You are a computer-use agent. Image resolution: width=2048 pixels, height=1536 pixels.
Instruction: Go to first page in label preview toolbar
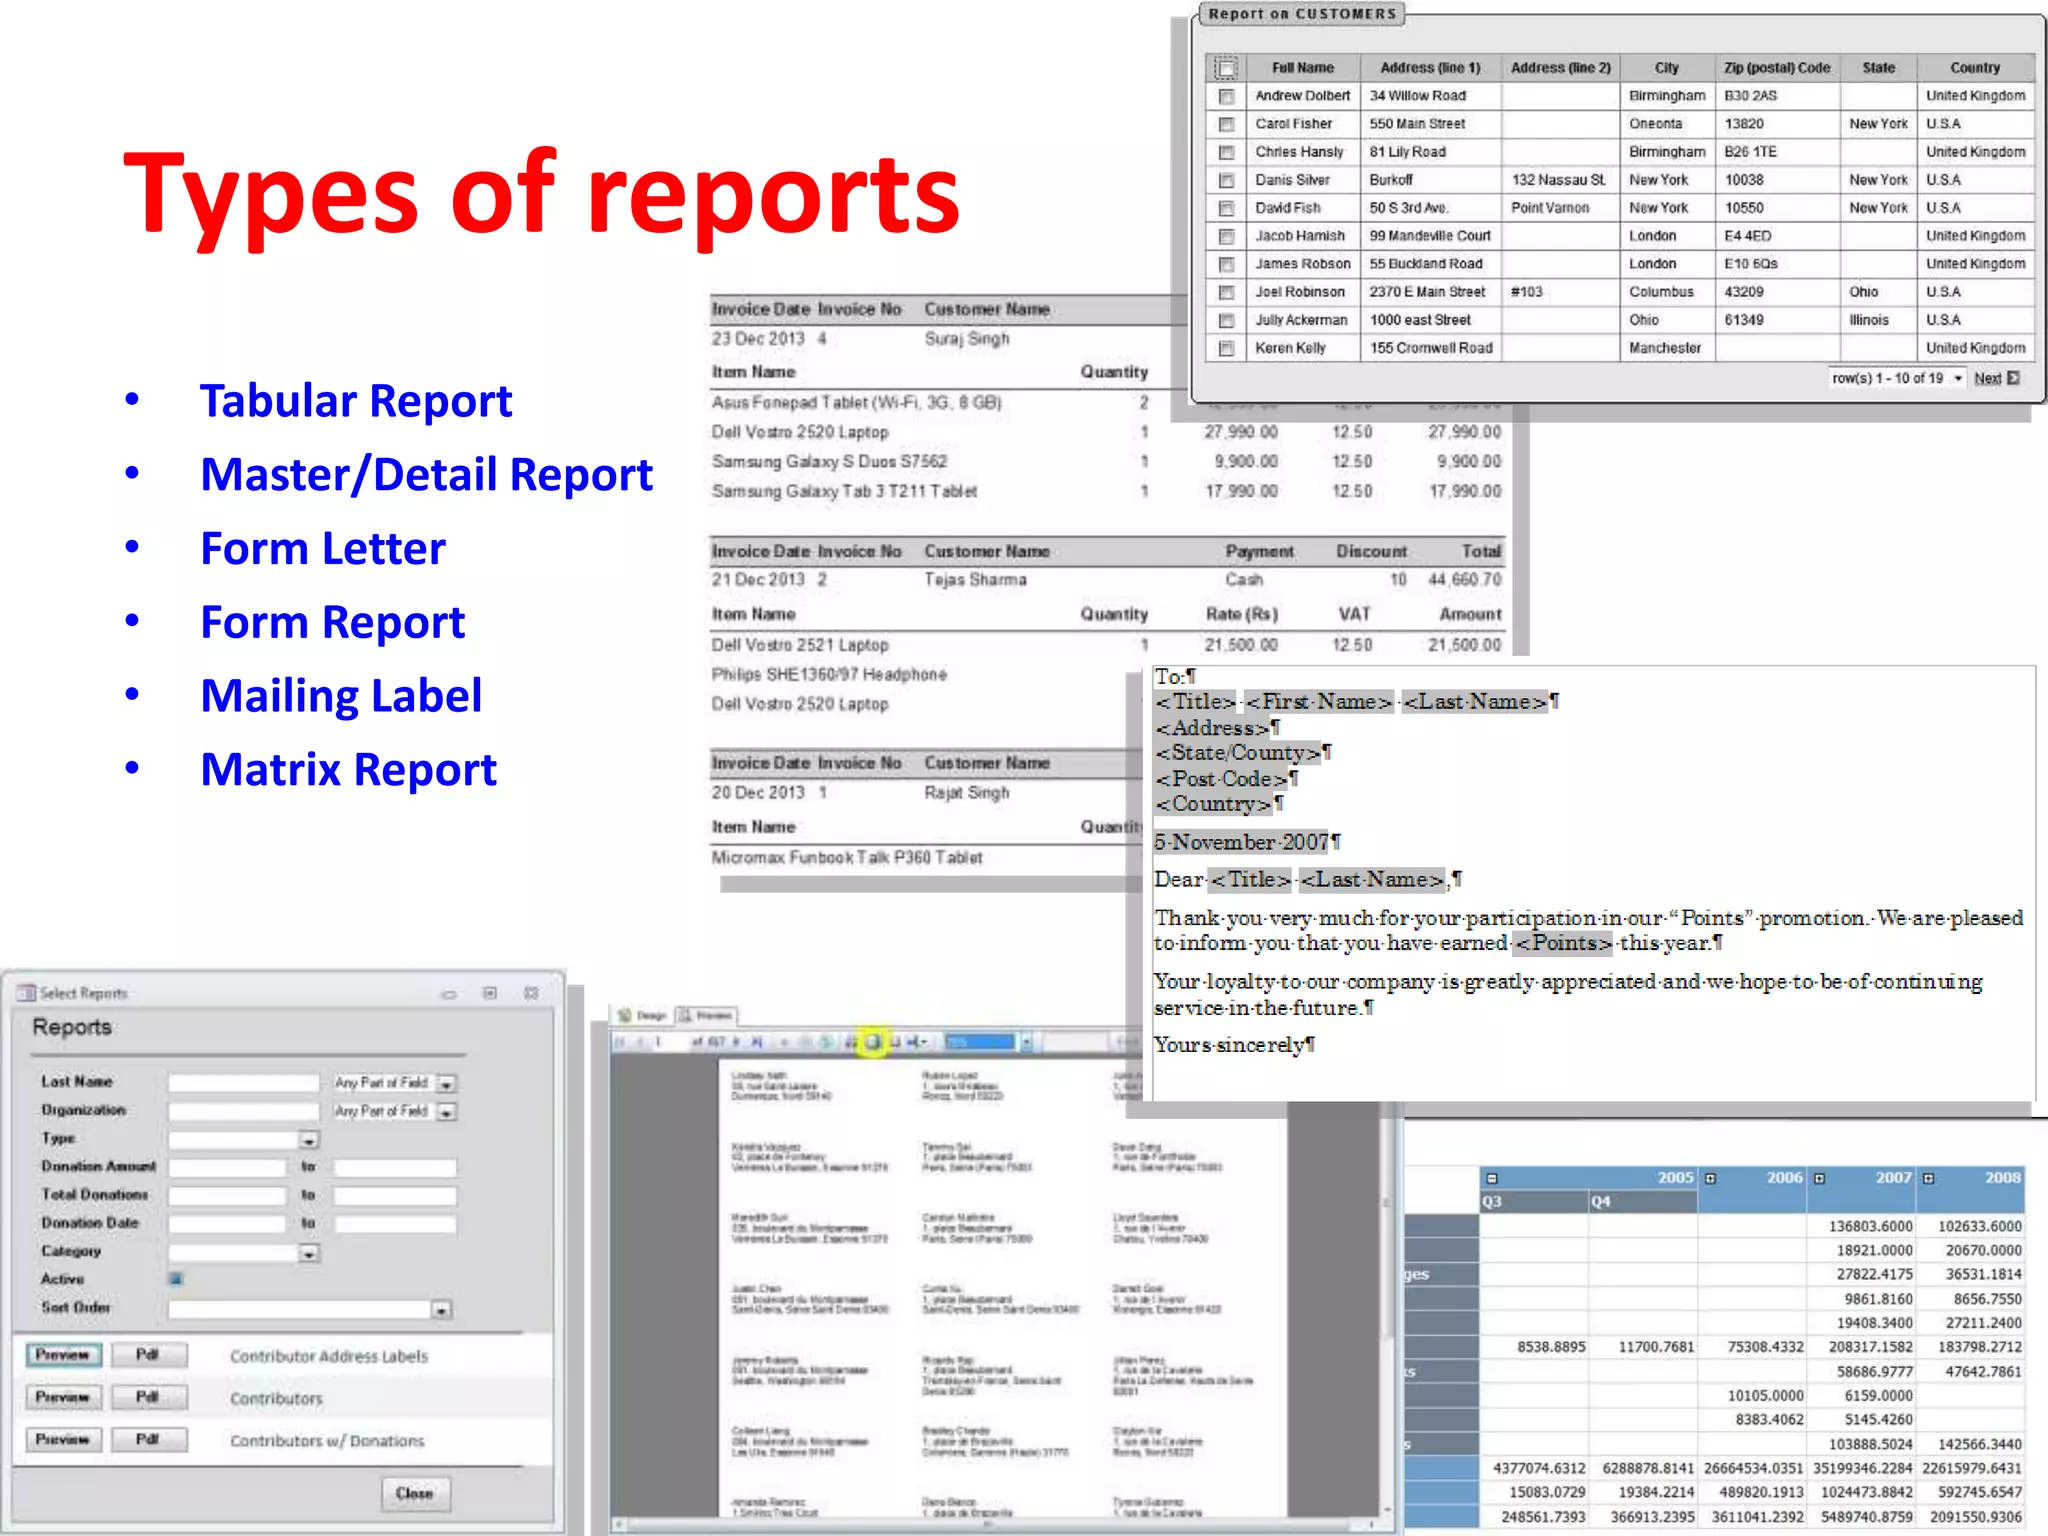(620, 1041)
